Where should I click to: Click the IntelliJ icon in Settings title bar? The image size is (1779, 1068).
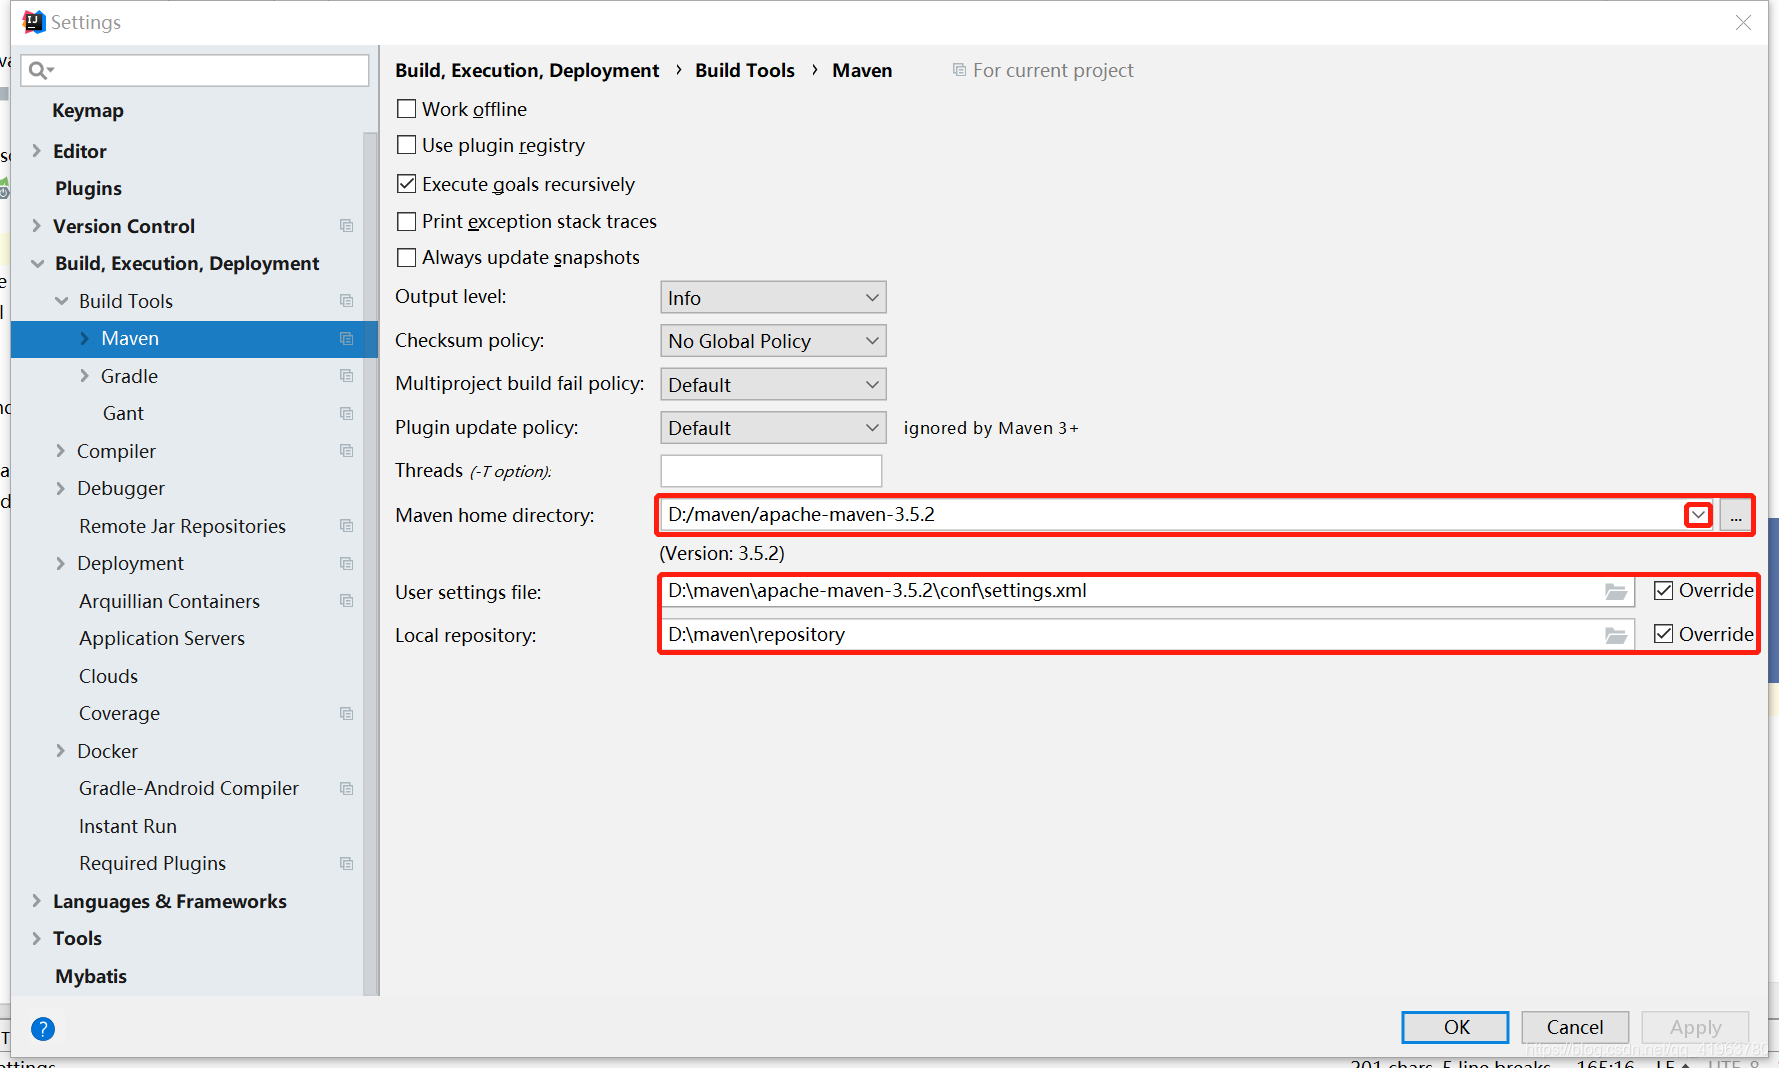(34, 22)
